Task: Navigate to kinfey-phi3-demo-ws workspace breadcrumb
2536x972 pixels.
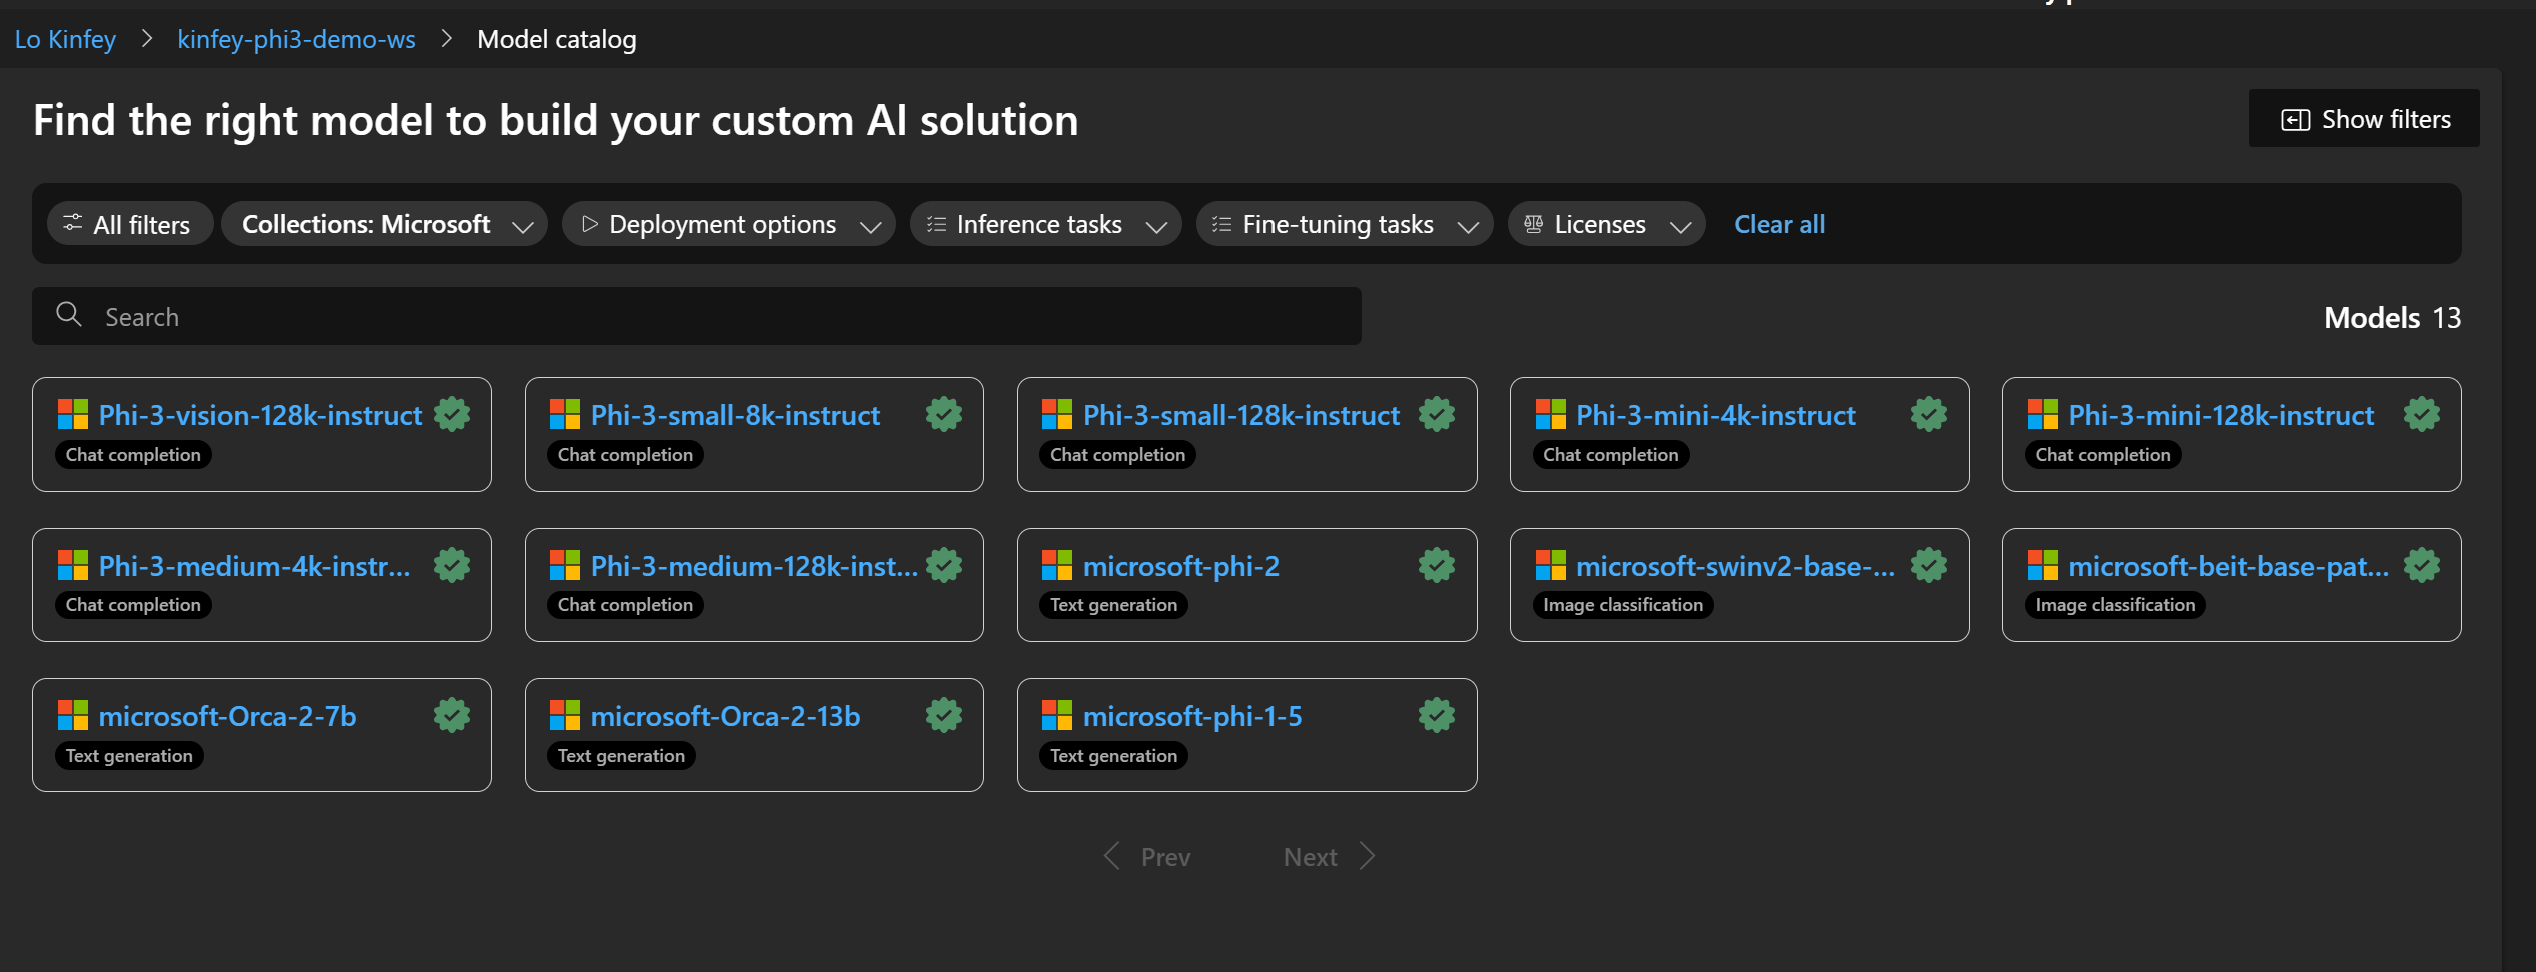Action: (297, 39)
